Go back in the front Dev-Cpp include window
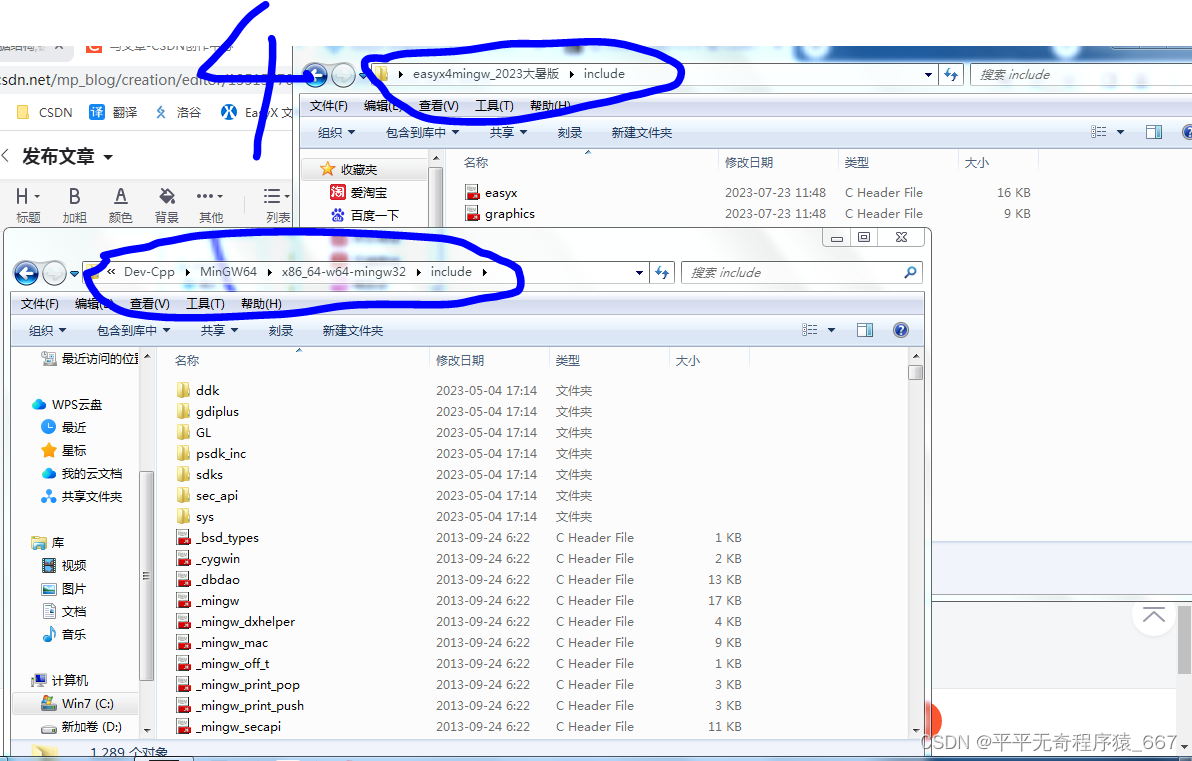1192x761 pixels. click(x=27, y=272)
